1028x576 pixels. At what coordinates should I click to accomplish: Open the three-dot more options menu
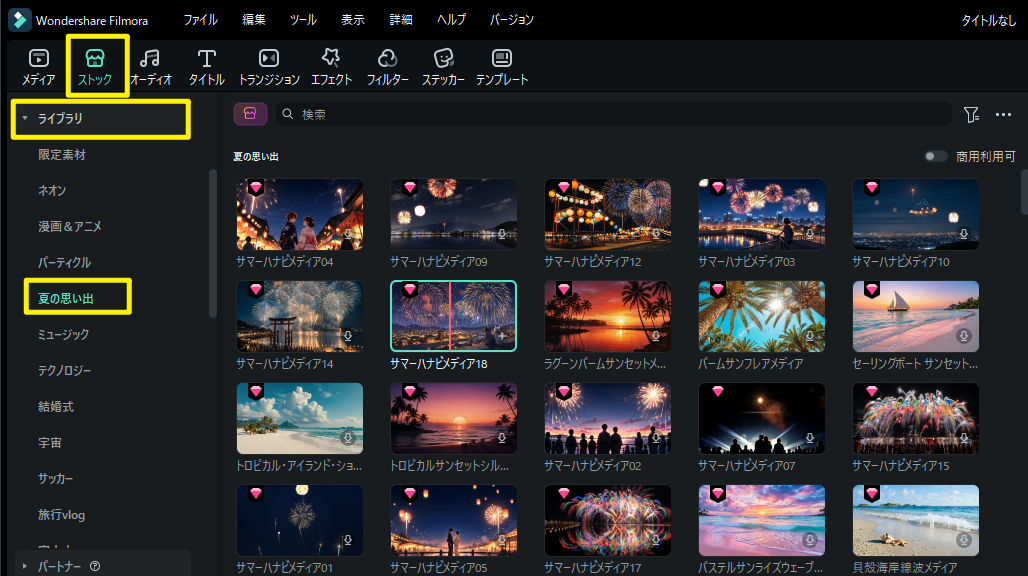tap(1003, 115)
